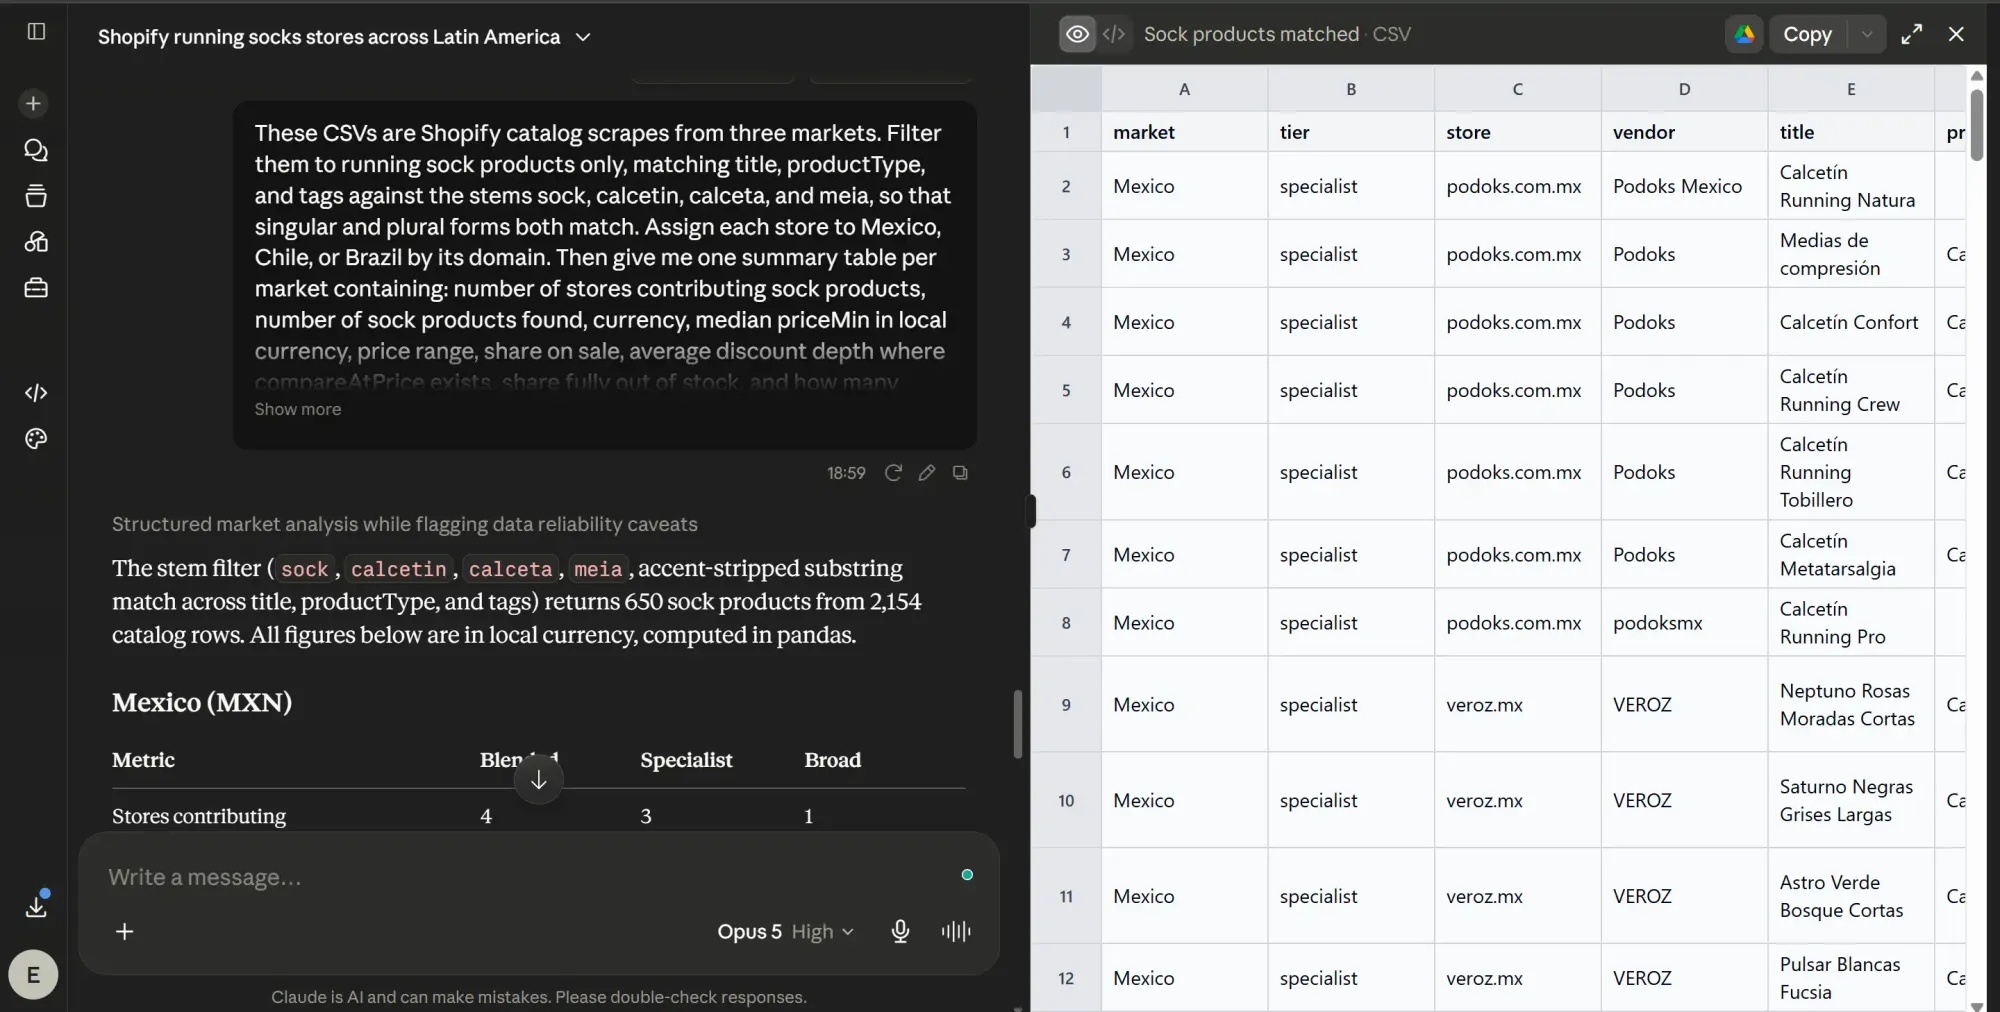Open the chat title dropdown chevron
Image resolution: width=2000 pixels, height=1012 pixels.
pyautogui.click(x=583, y=37)
